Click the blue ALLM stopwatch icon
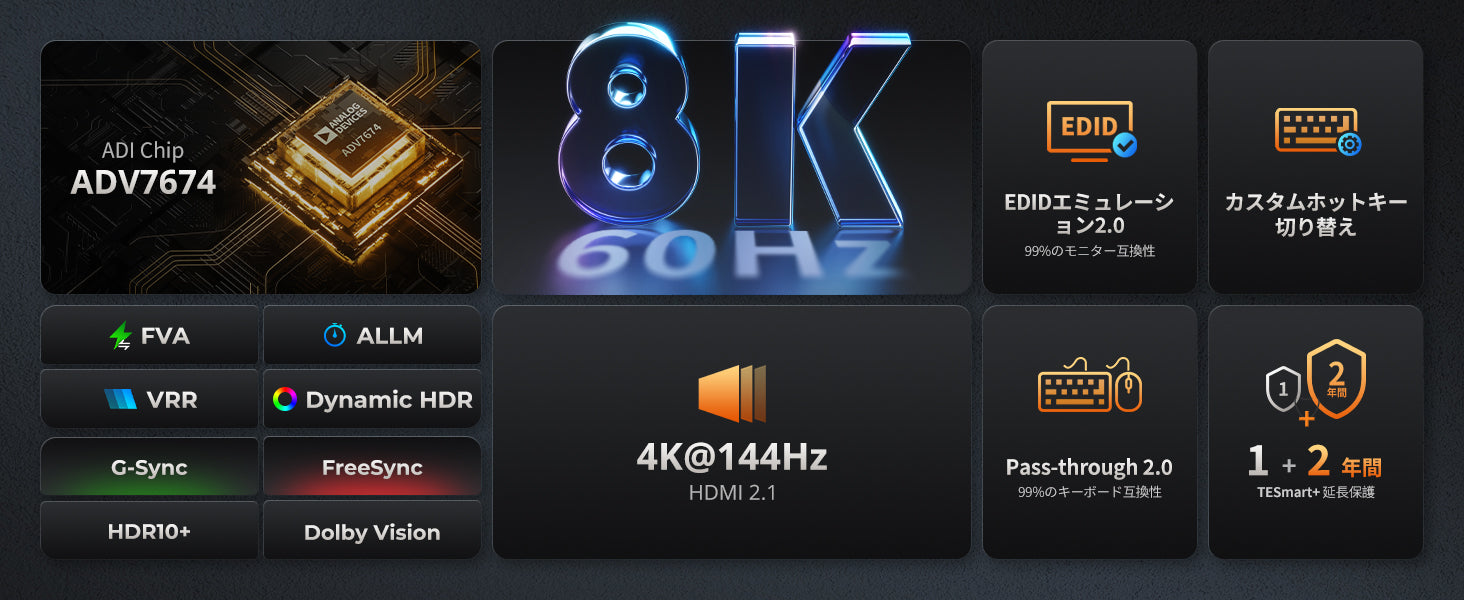The height and width of the screenshot is (600, 1464). [335, 336]
